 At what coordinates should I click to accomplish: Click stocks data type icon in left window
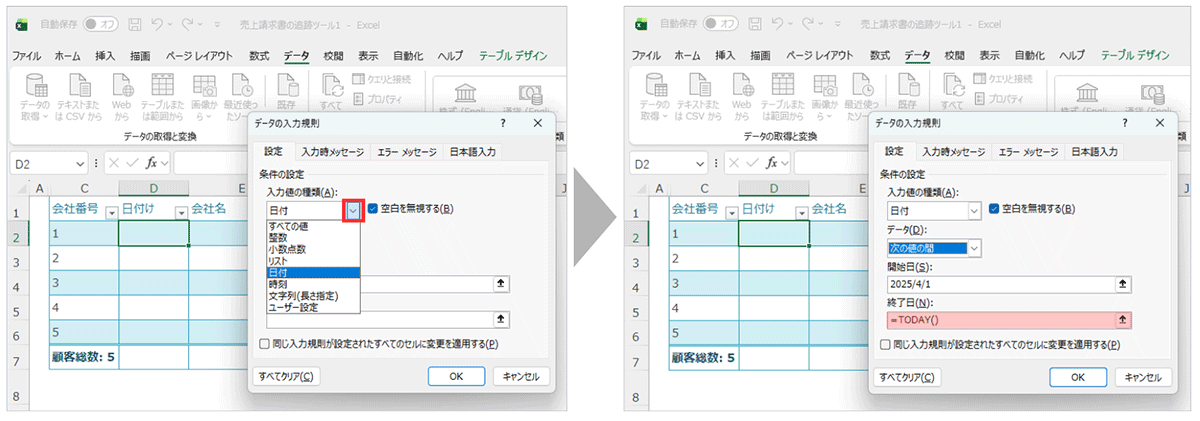pyautogui.click(x=466, y=93)
